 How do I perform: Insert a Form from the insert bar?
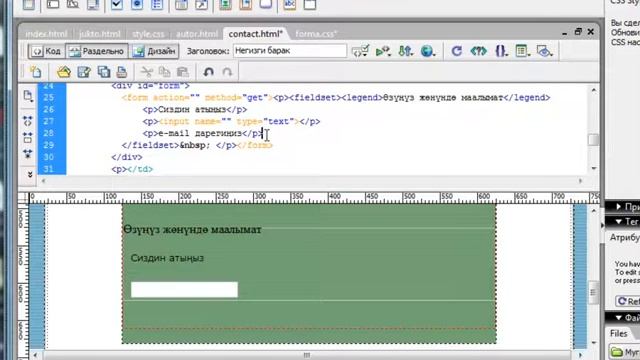[29, 4]
